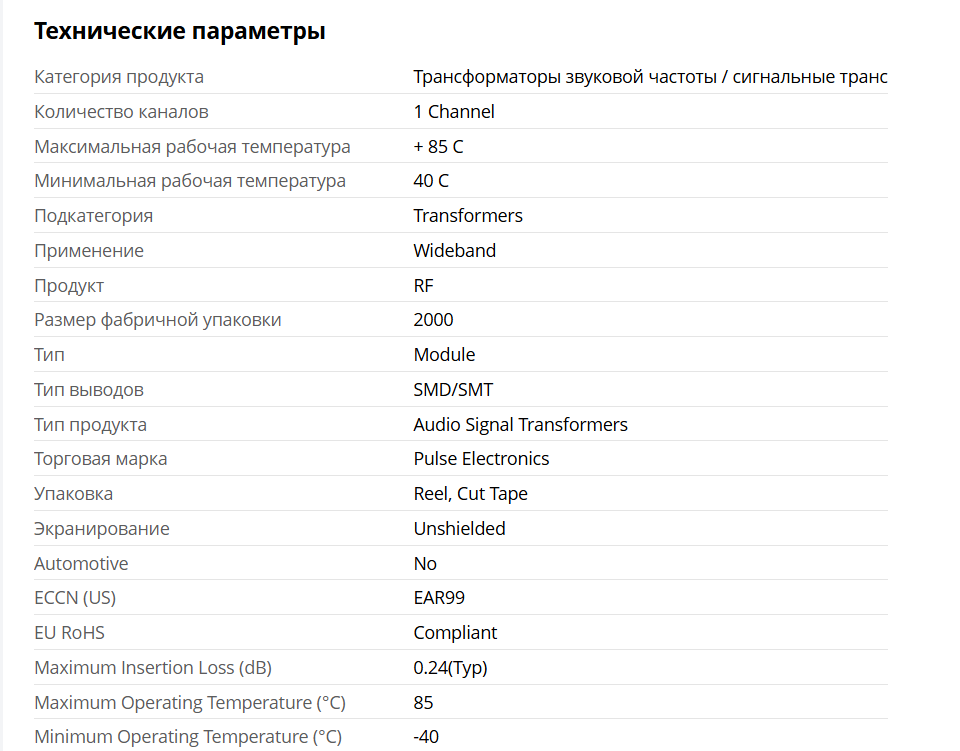Viewport: 960px width, 751px height.
Task: Select the 'Transformers' subcategory value
Action: tap(468, 216)
